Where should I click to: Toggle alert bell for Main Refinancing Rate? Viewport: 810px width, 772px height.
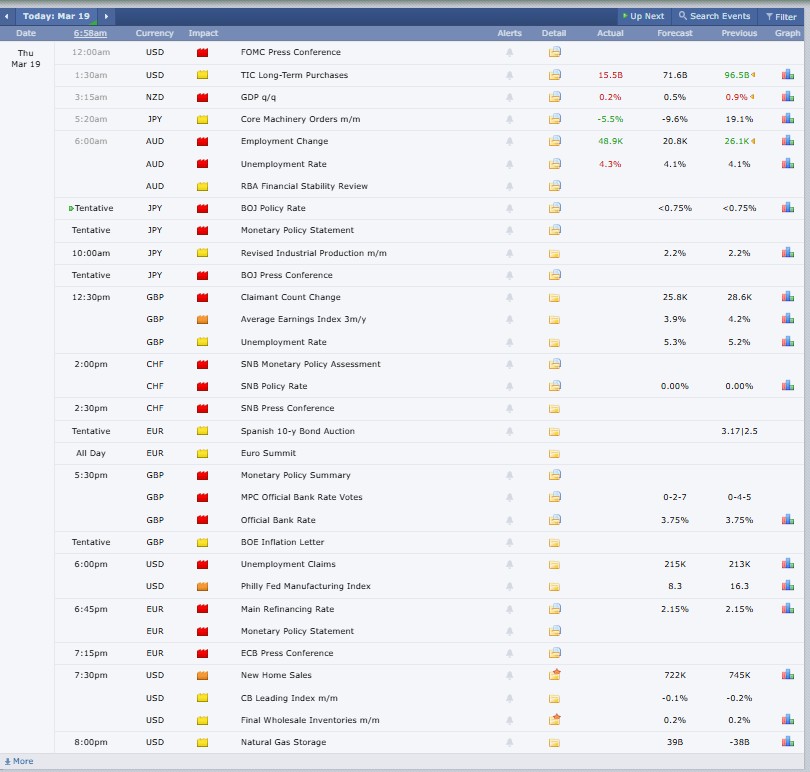[509, 609]
